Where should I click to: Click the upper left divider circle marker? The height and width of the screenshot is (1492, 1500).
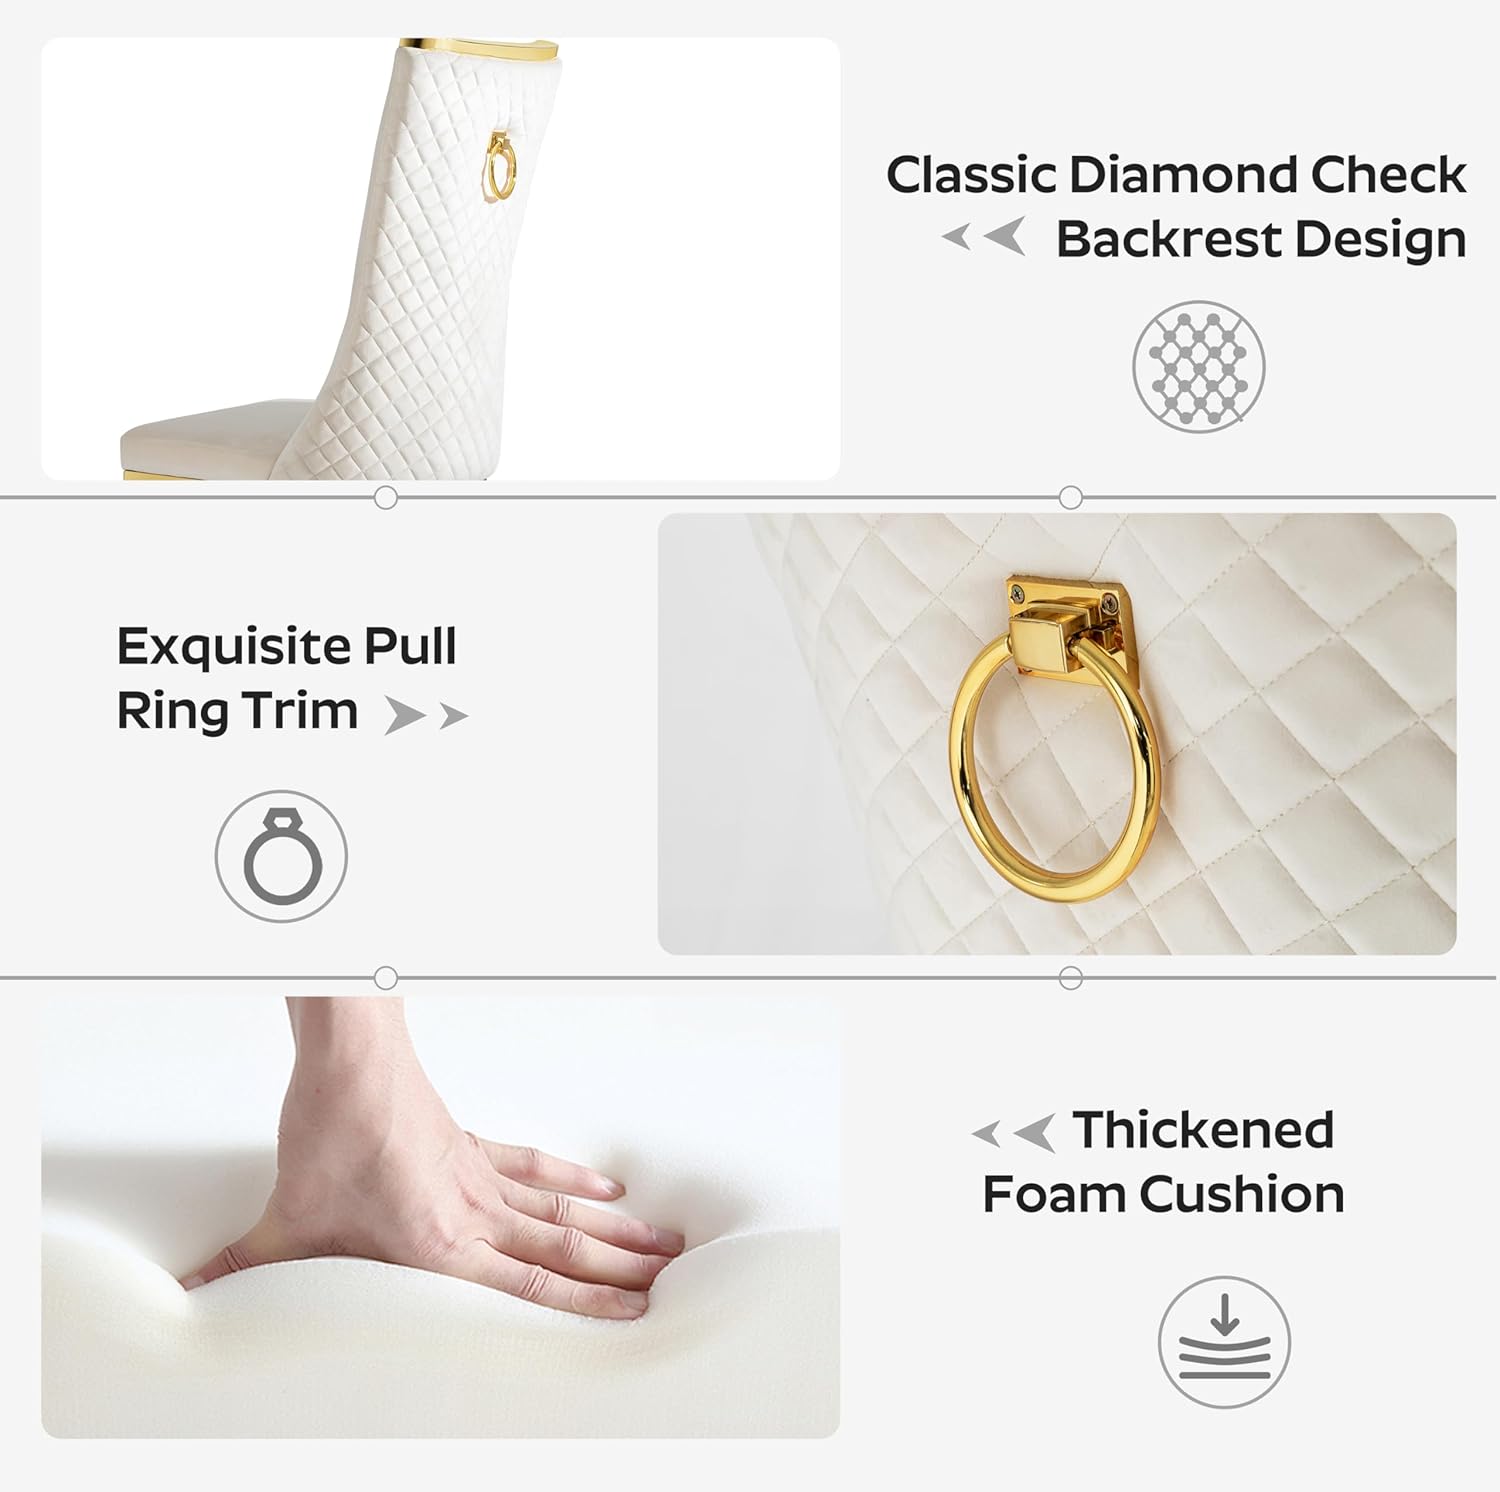pyautogui.click(x=385, y=497)
